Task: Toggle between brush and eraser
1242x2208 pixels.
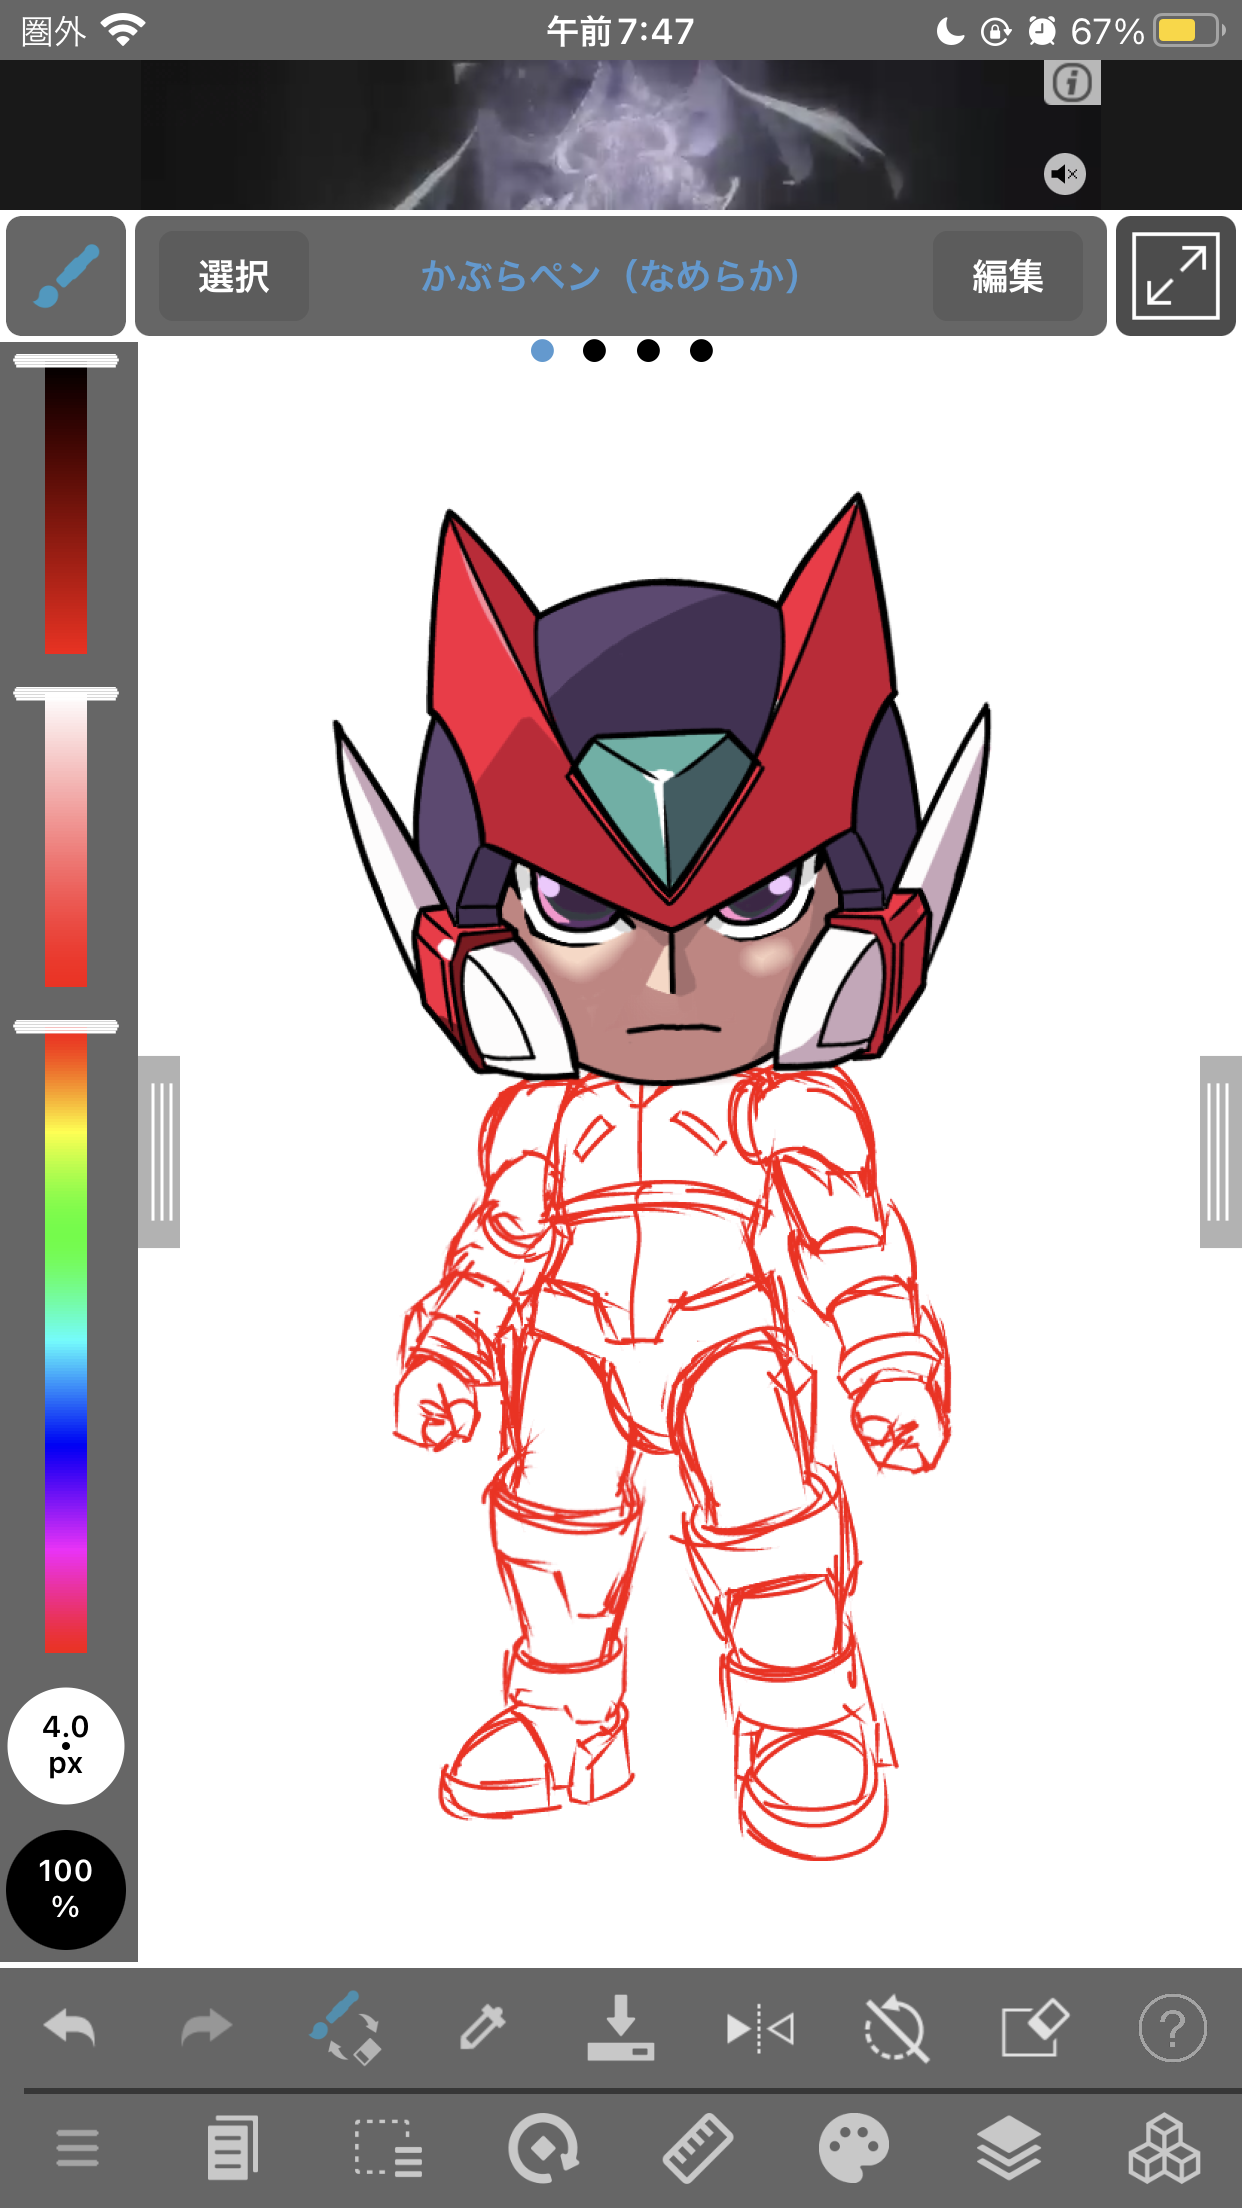Action: (345, 2028)
